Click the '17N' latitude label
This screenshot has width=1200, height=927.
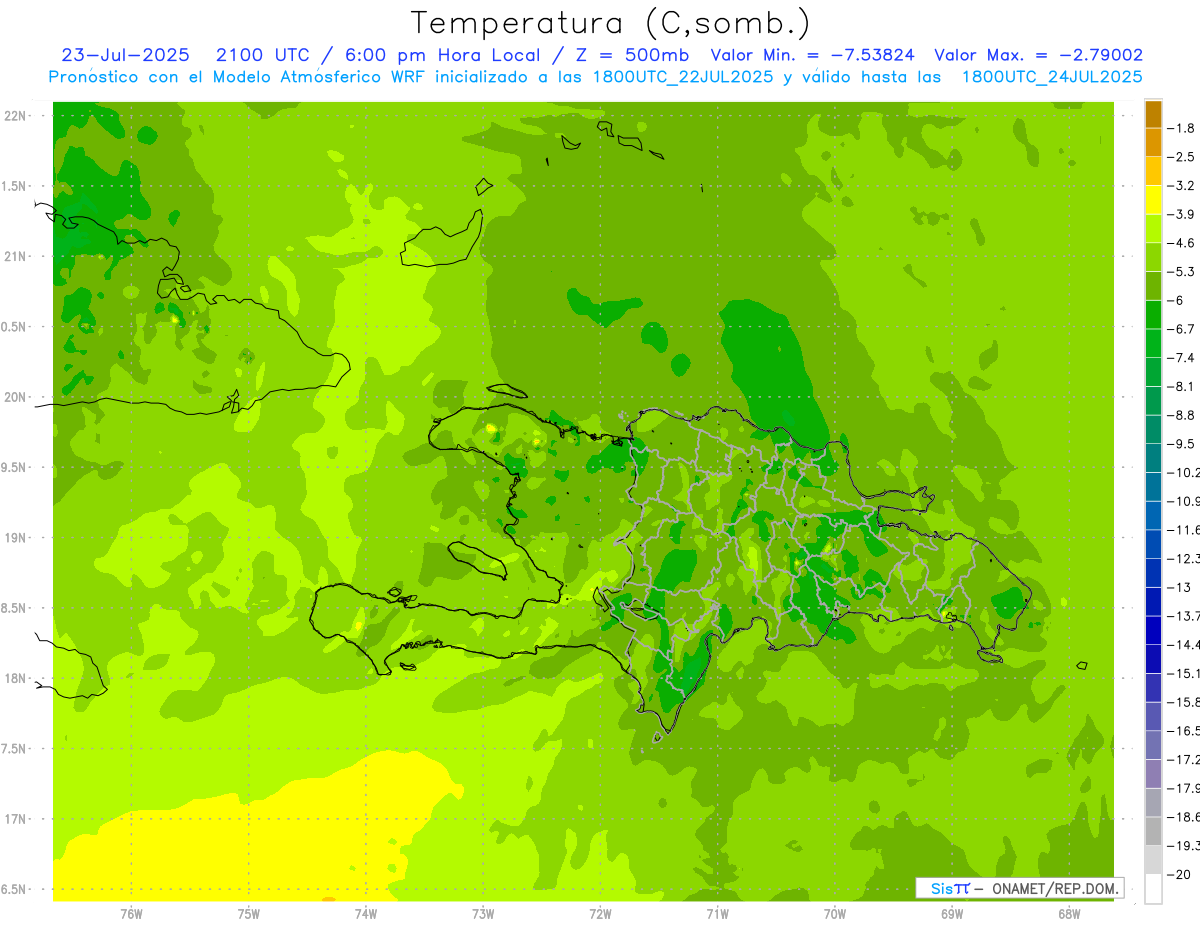click(x=14, y=819)
